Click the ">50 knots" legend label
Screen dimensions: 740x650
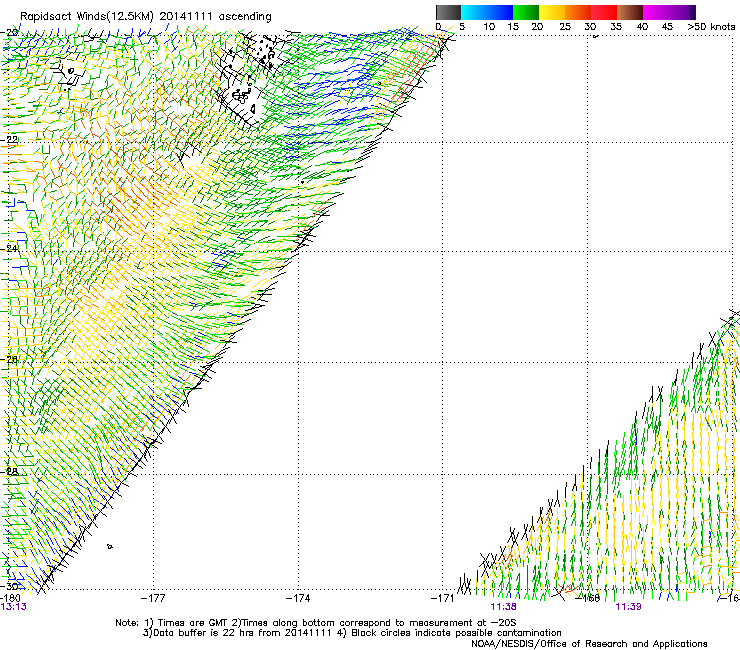click(711, 27)
